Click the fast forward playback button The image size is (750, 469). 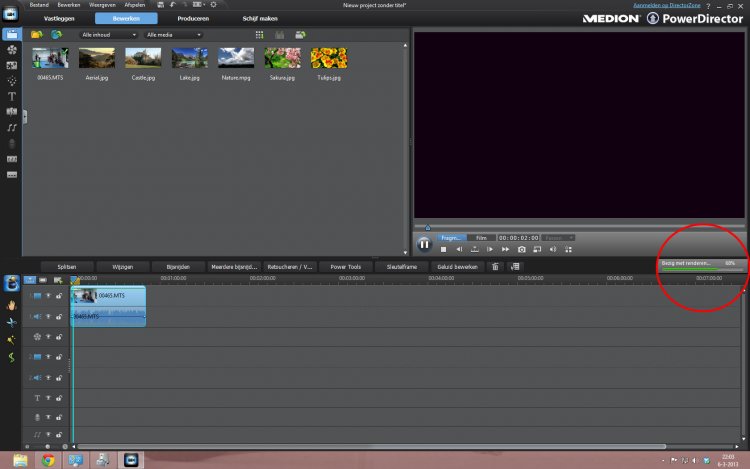coord(505,248)
